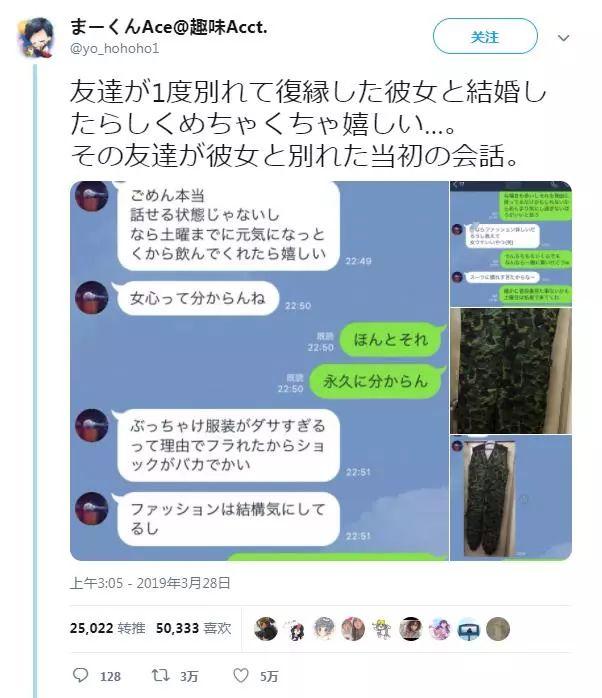Open the まーくんAce@趣味Acct. display name
This screenshot has width=602, height=698.
point(169,27)
